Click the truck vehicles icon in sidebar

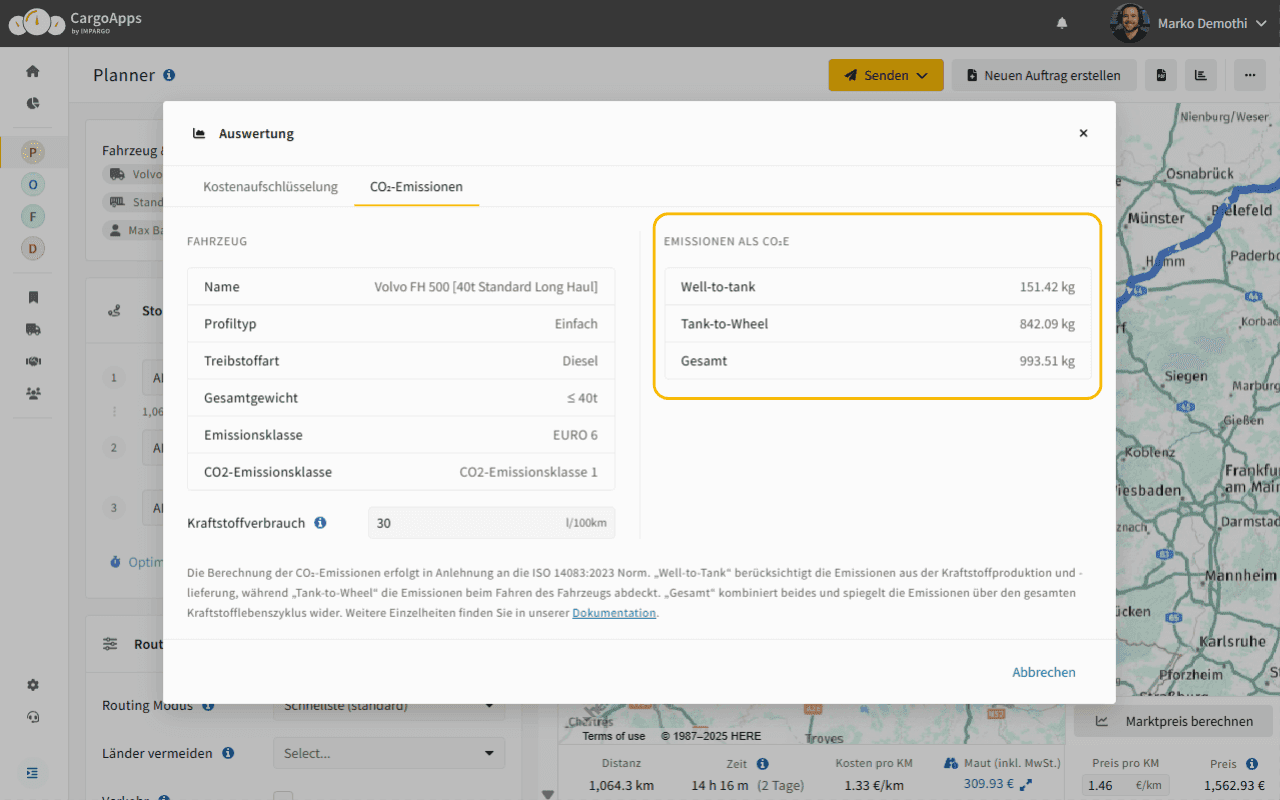coord(33,329)
